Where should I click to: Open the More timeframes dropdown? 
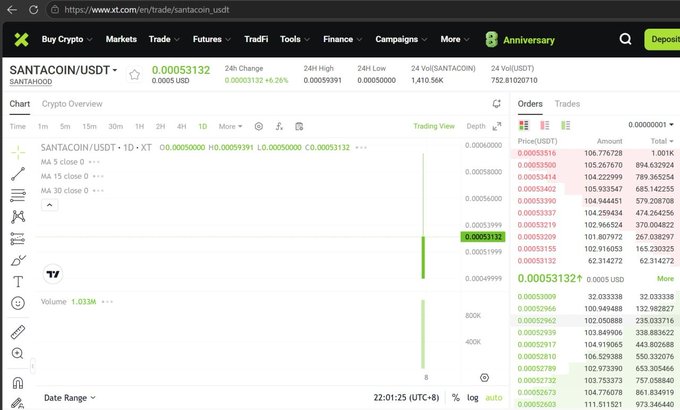click(x=230, y=127)
